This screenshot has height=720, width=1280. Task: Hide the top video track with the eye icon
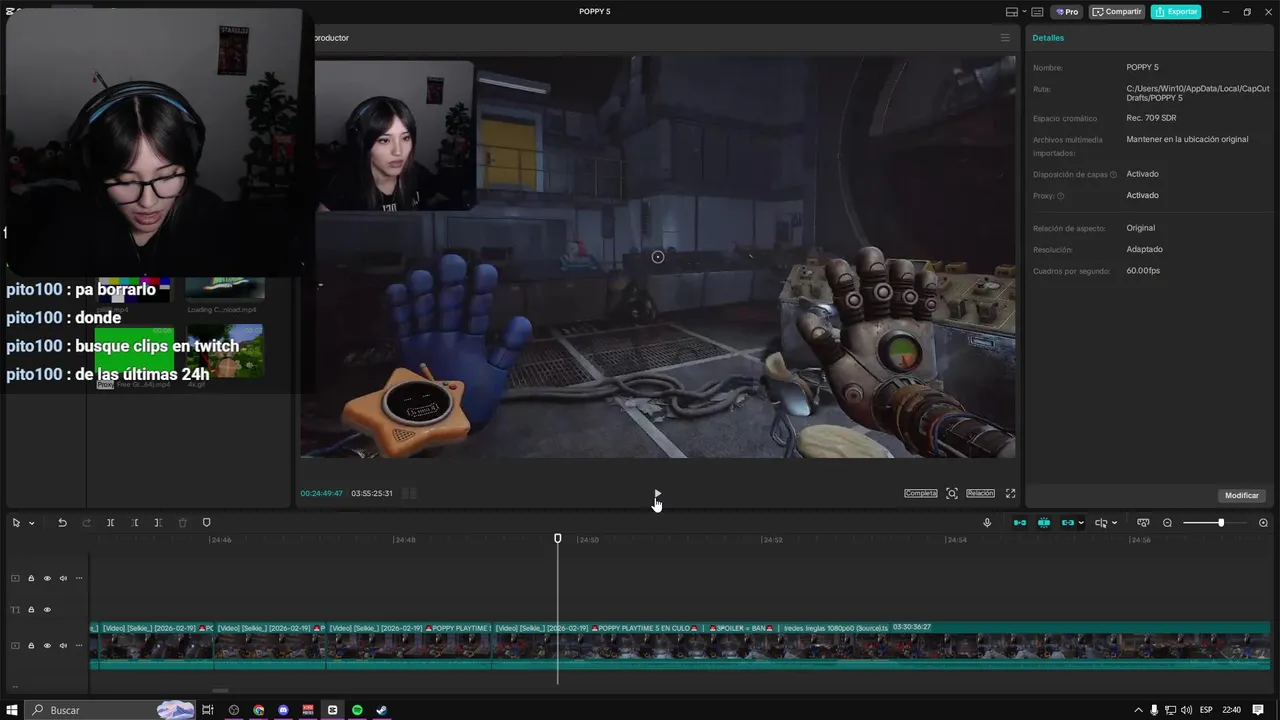tap(47, 578)
